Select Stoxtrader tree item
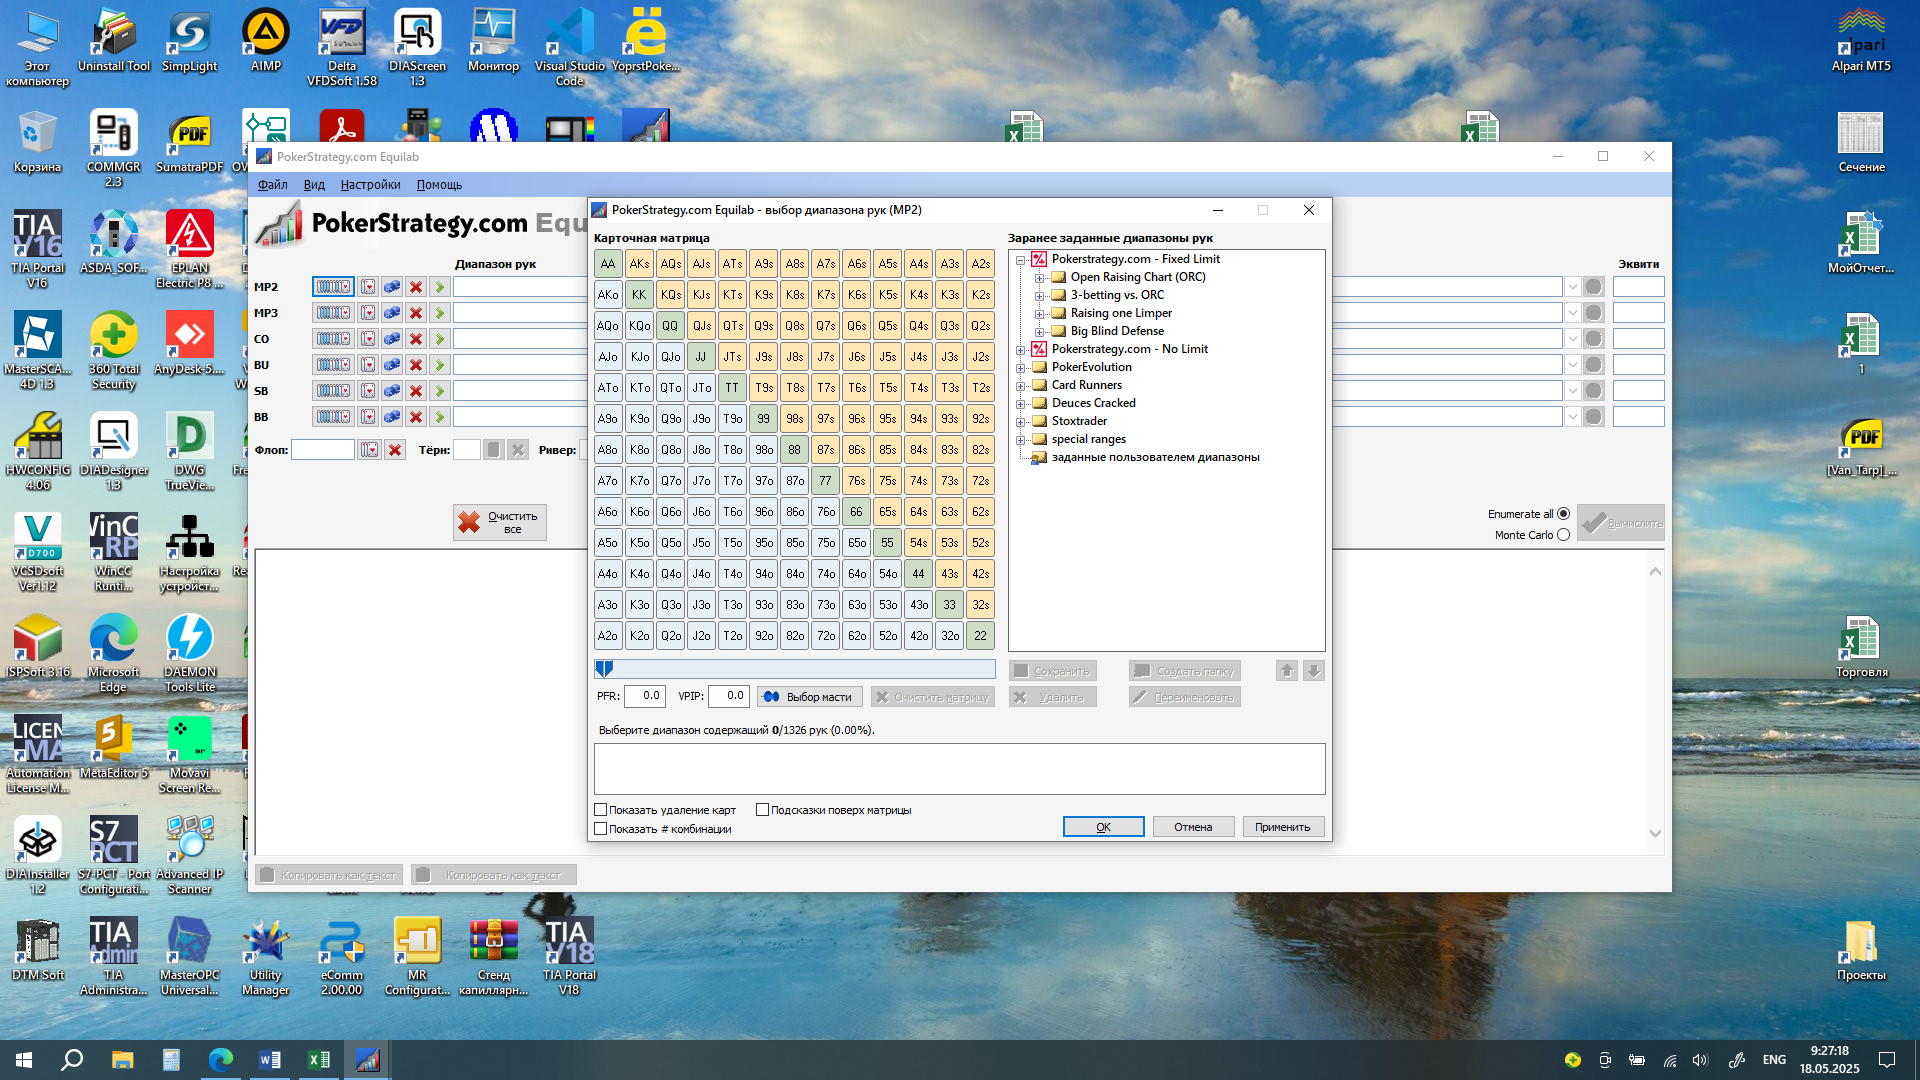Viewport: 1920px width, 1080px height. coord(1079,421)
